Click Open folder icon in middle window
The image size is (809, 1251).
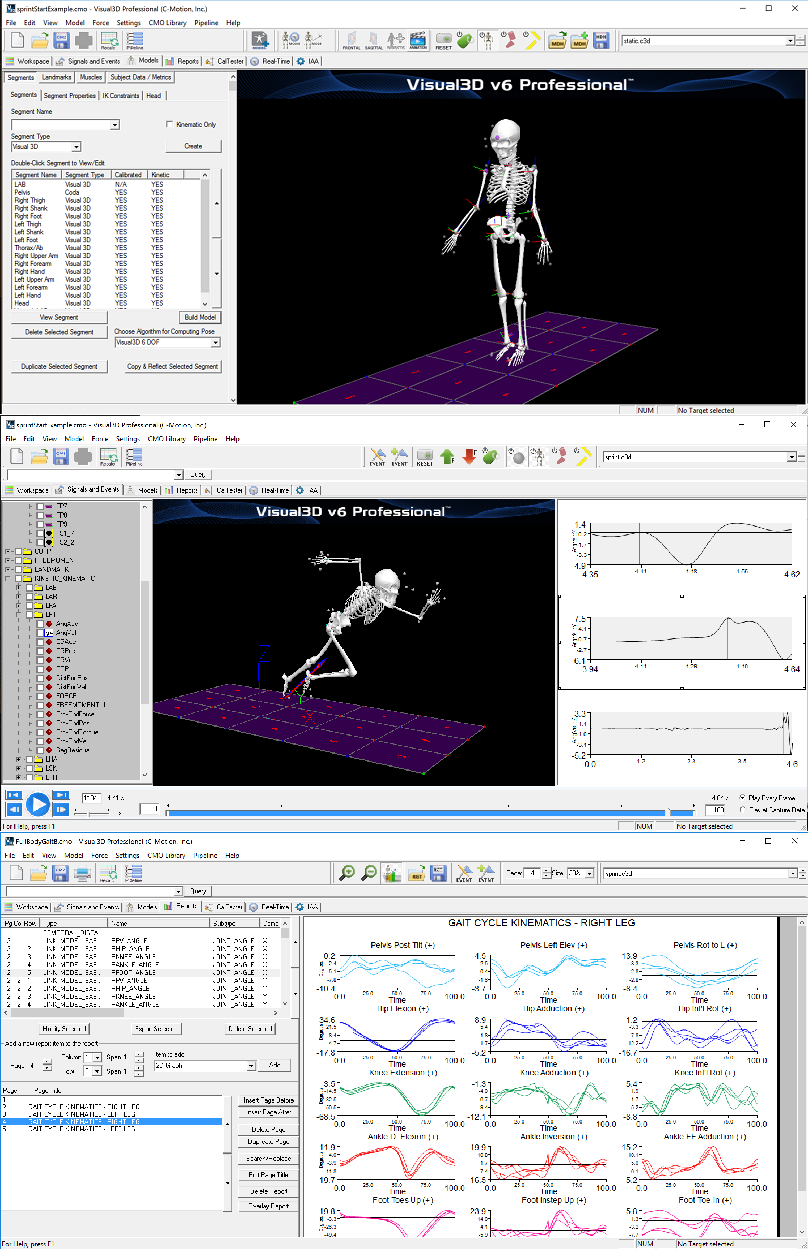[x=40, y=456]
